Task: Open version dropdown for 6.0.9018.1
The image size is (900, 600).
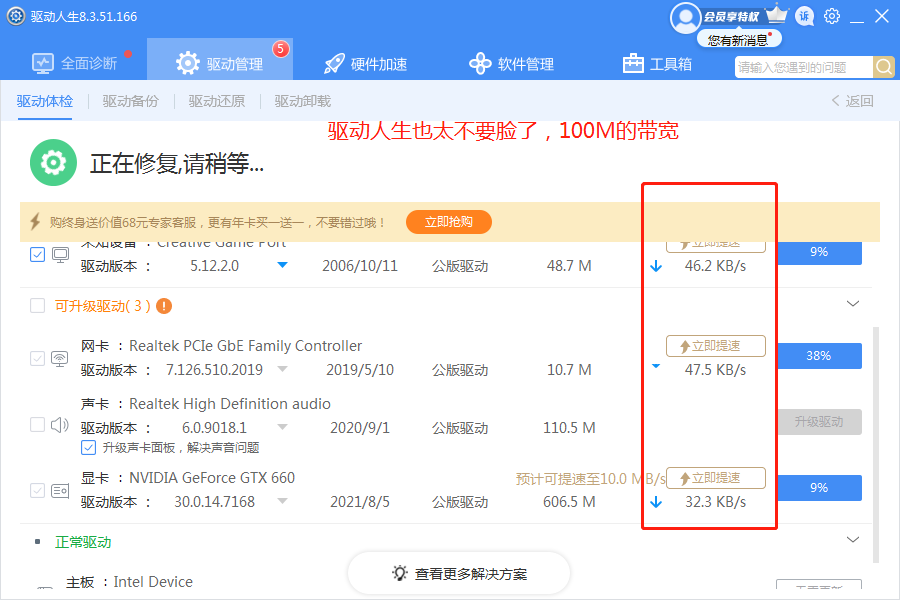Action: click(282, 427)
